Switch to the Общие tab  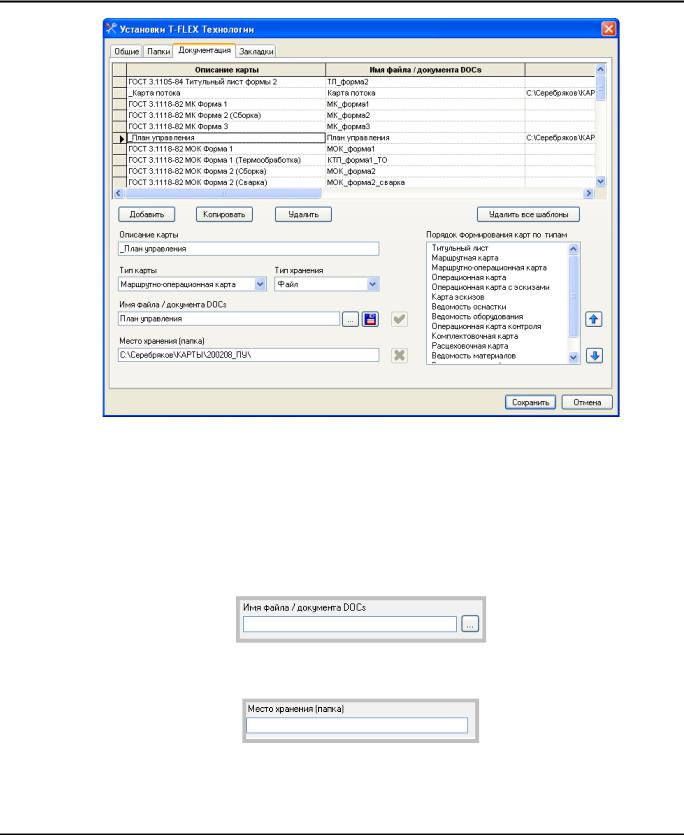(126, 52)
